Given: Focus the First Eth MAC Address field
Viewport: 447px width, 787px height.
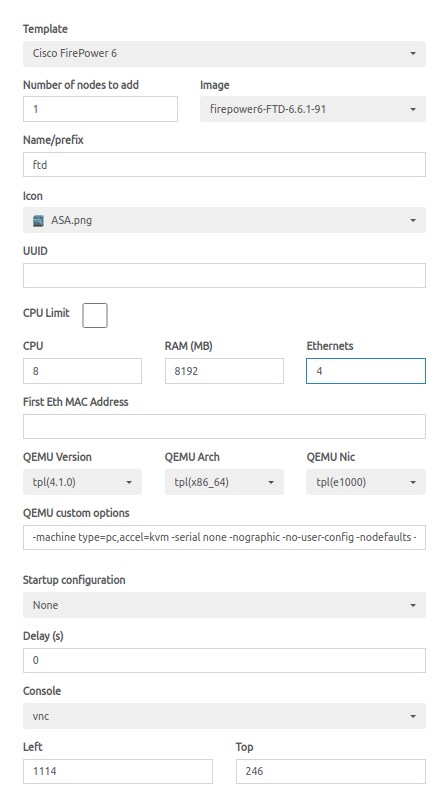Looking at the screenshot, I should pos(224,427).
